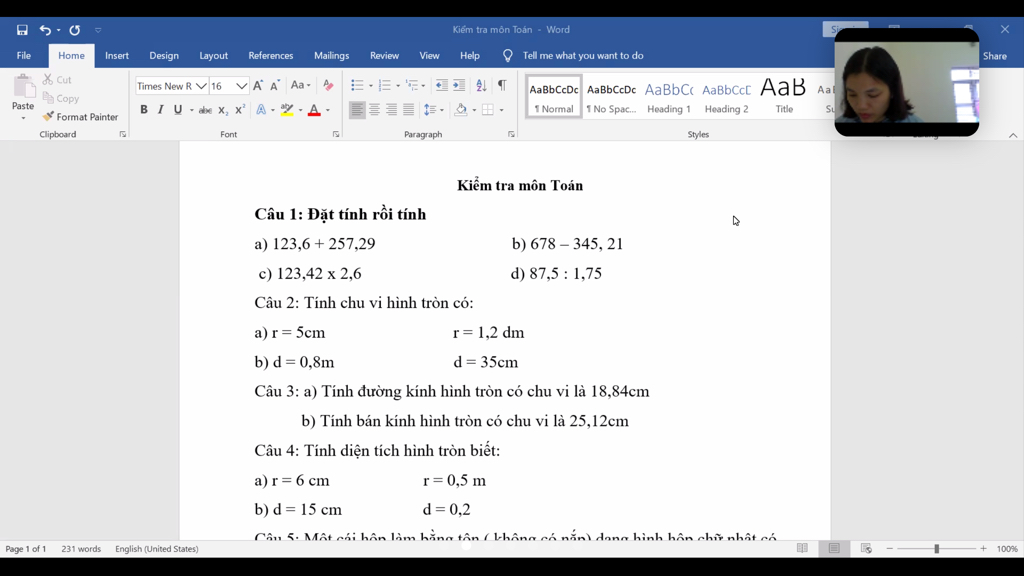The width and height of the screenshot is (1024, 576).
Task: Switch to the Mailings tab
Action: pyautogui.click(x=331, y=56)
